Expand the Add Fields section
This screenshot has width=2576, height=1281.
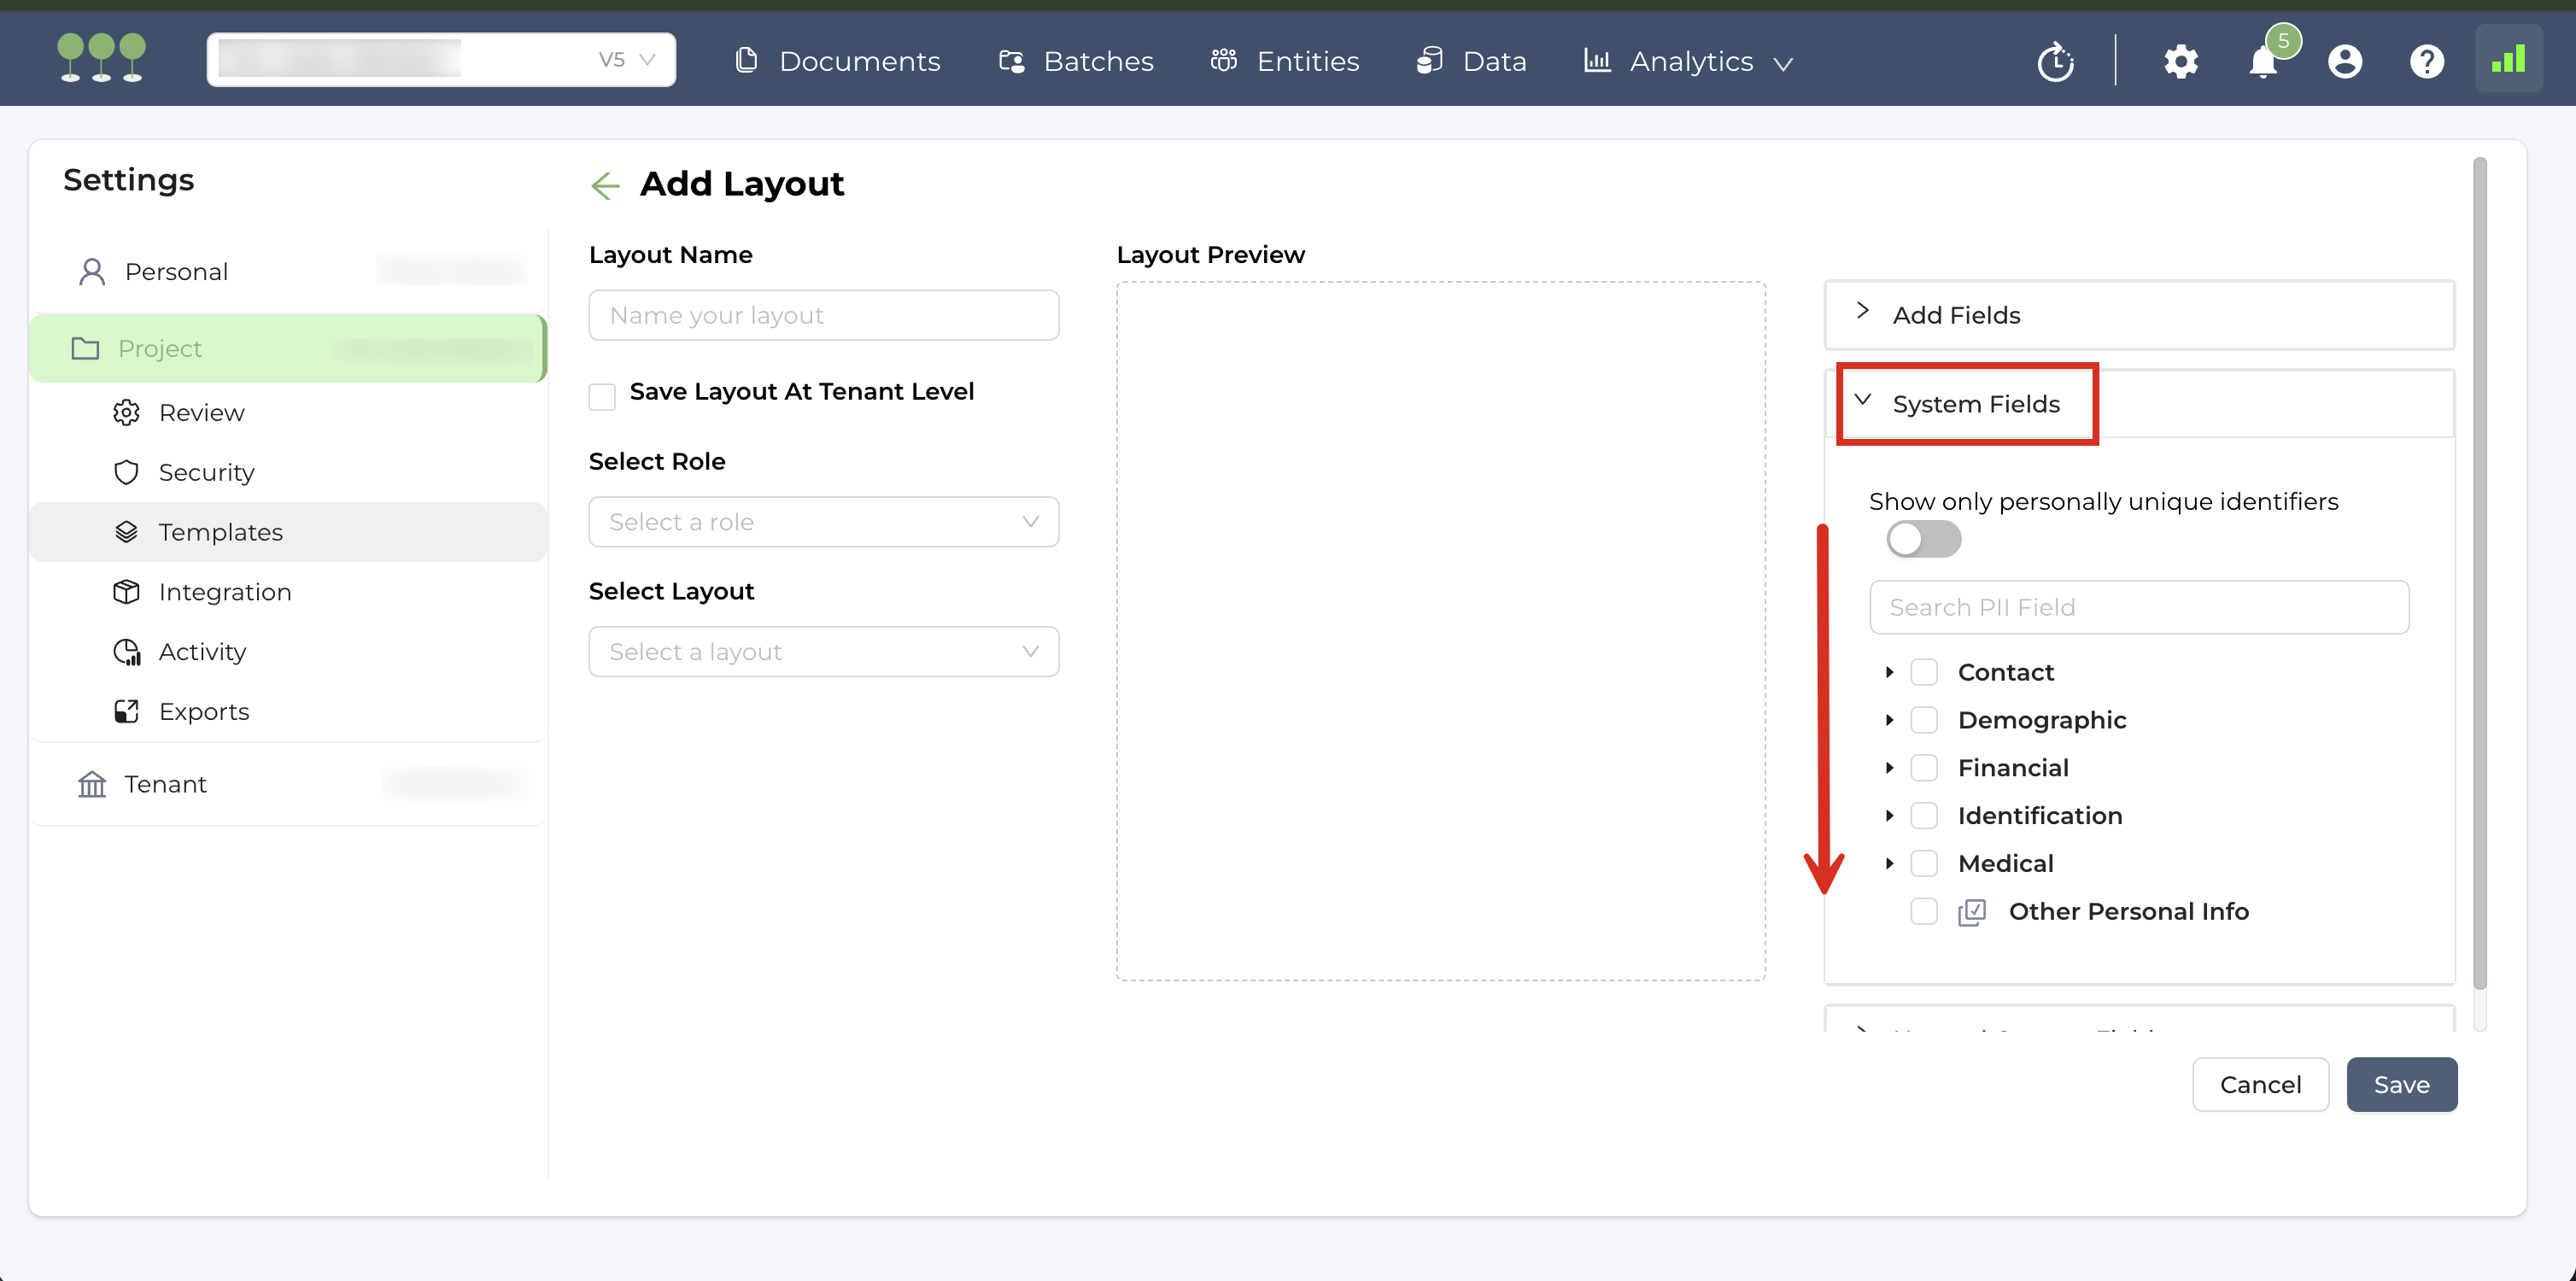[x=1955, y=315]
